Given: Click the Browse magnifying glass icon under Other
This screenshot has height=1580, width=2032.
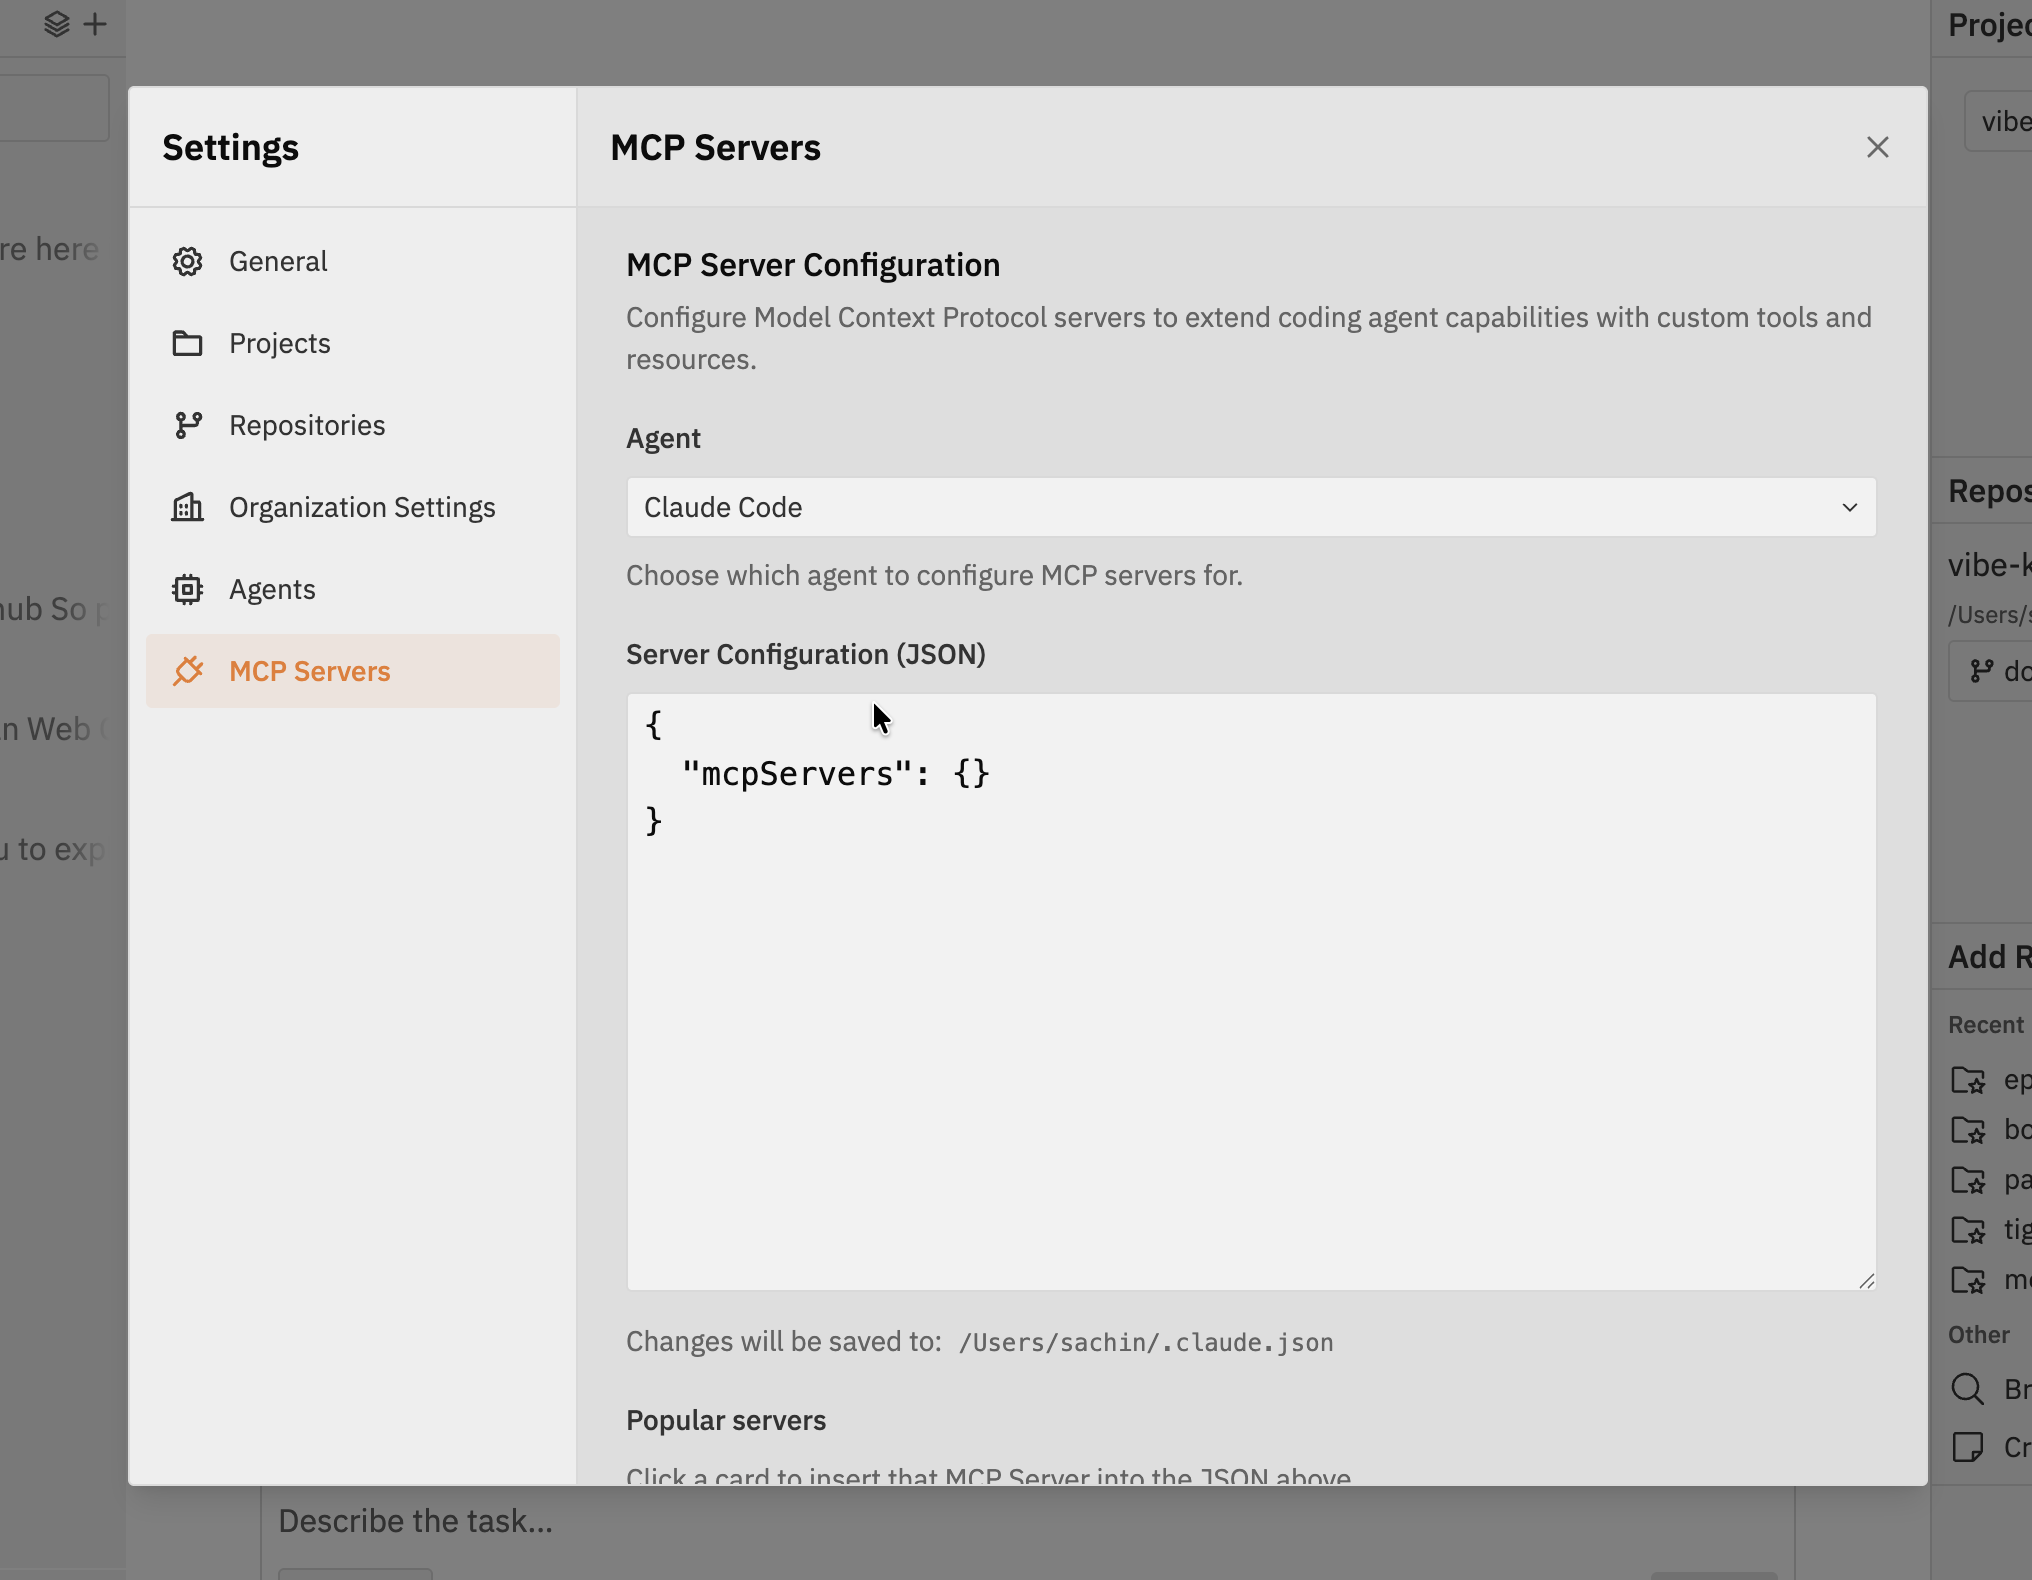Looking at the screenshot, I should (1967, 1389).
